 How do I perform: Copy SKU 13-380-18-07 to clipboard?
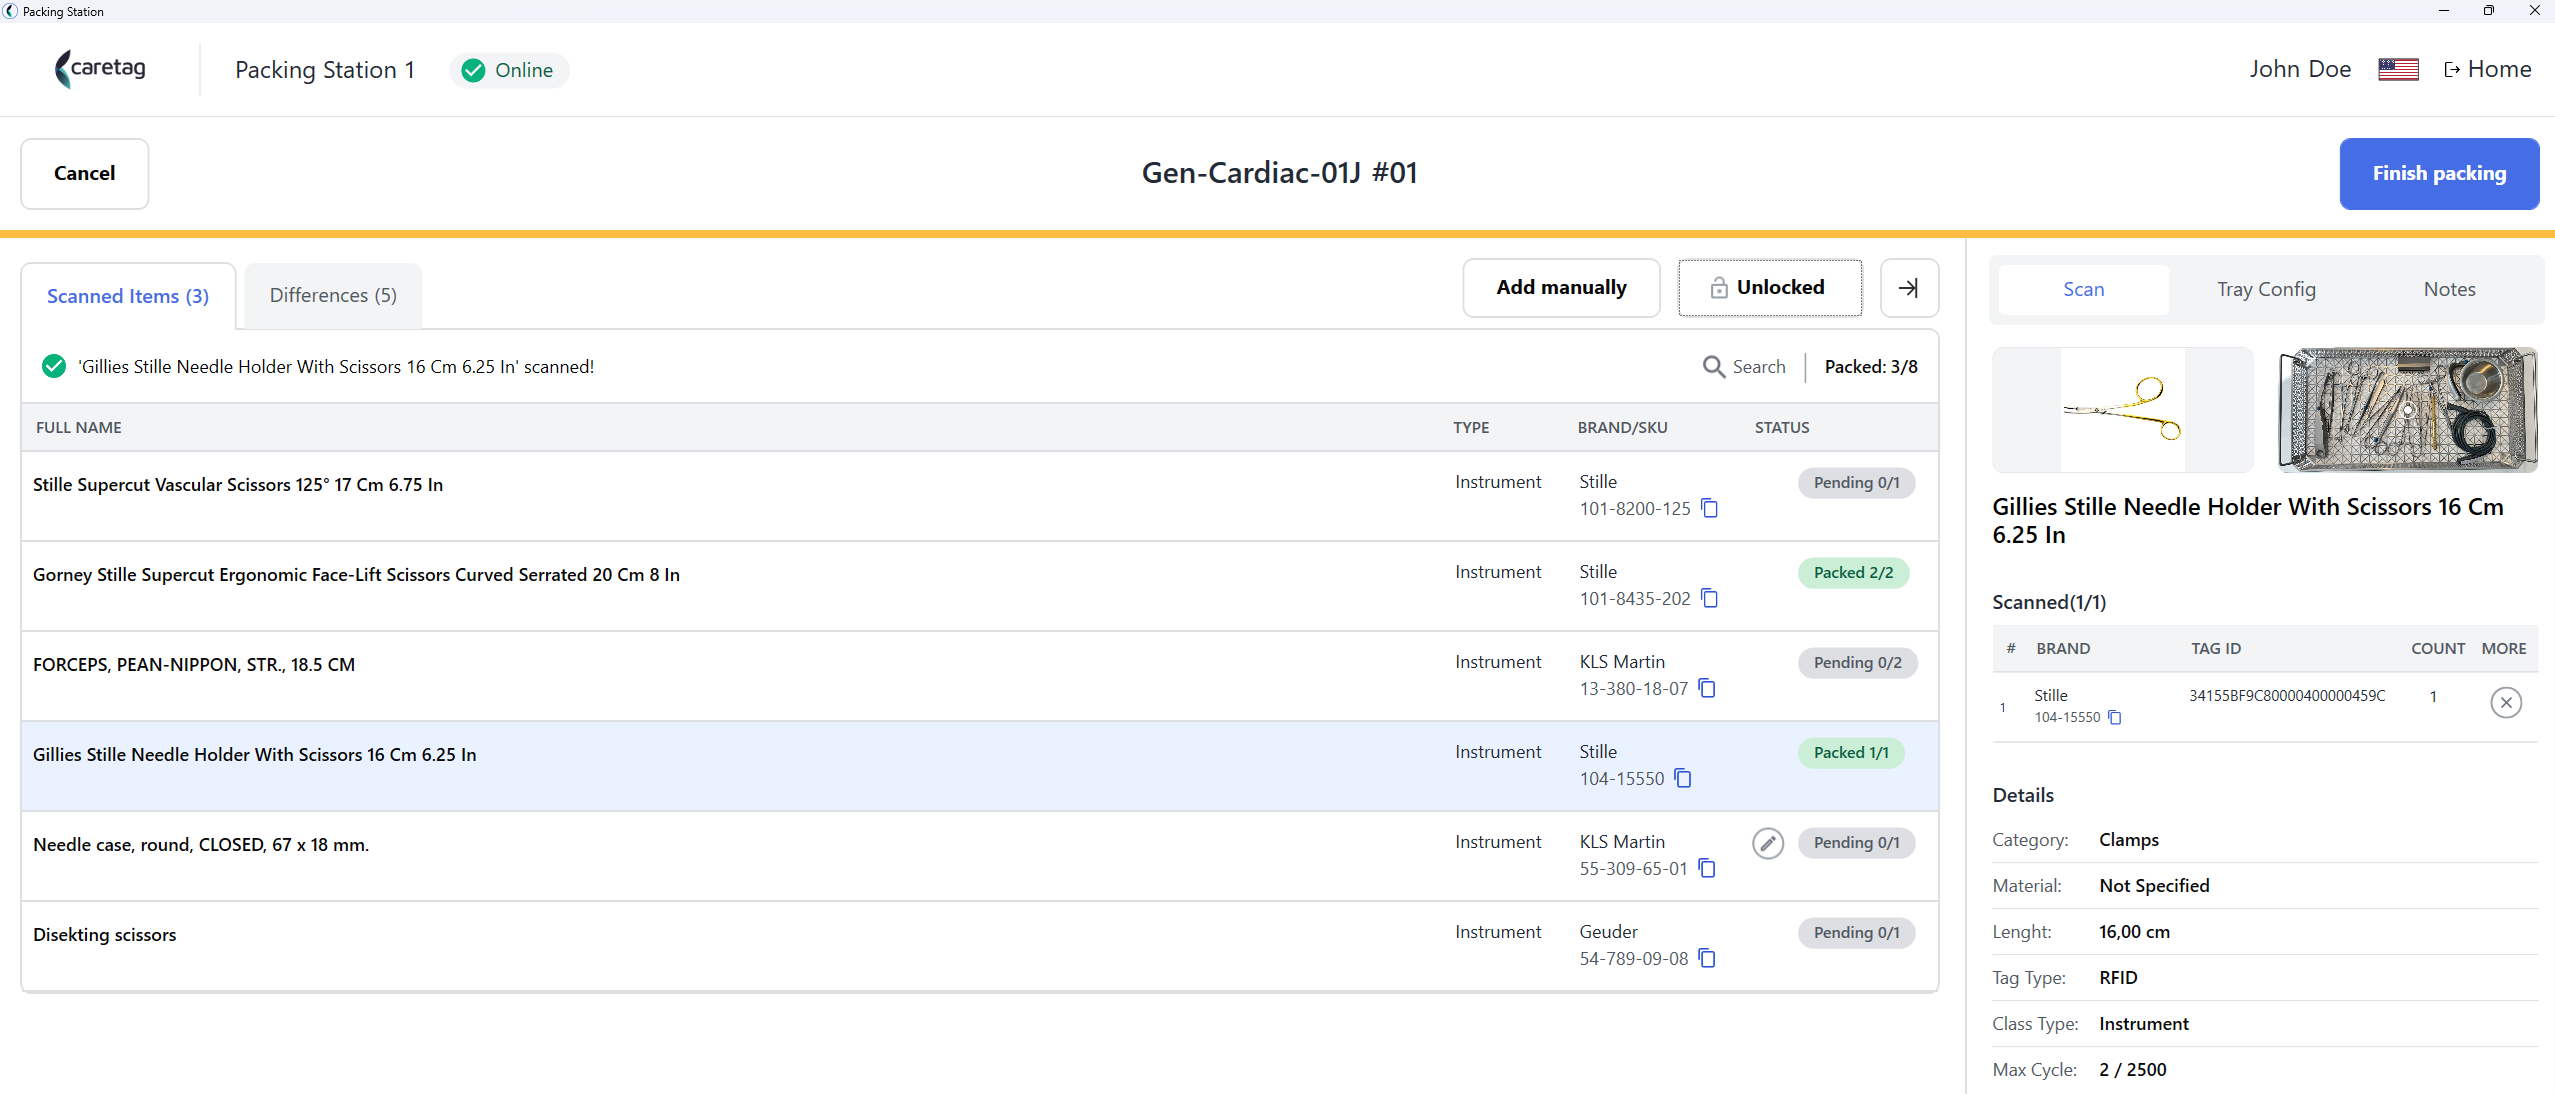[x=1707, y=689]
